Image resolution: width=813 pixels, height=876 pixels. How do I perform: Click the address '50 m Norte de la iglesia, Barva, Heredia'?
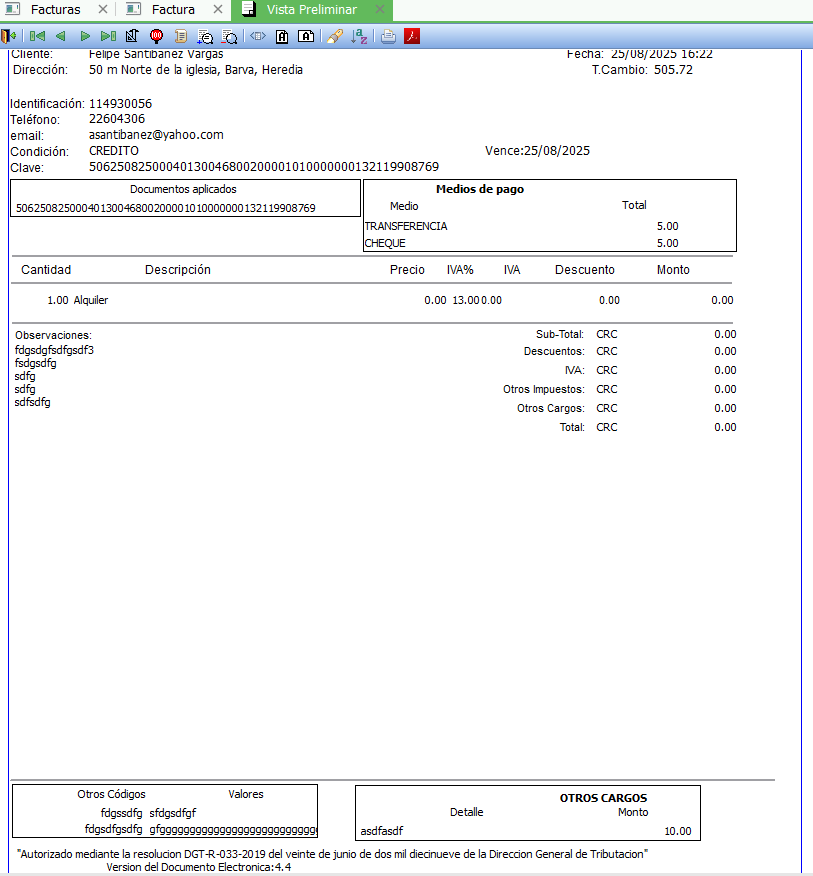196,70
